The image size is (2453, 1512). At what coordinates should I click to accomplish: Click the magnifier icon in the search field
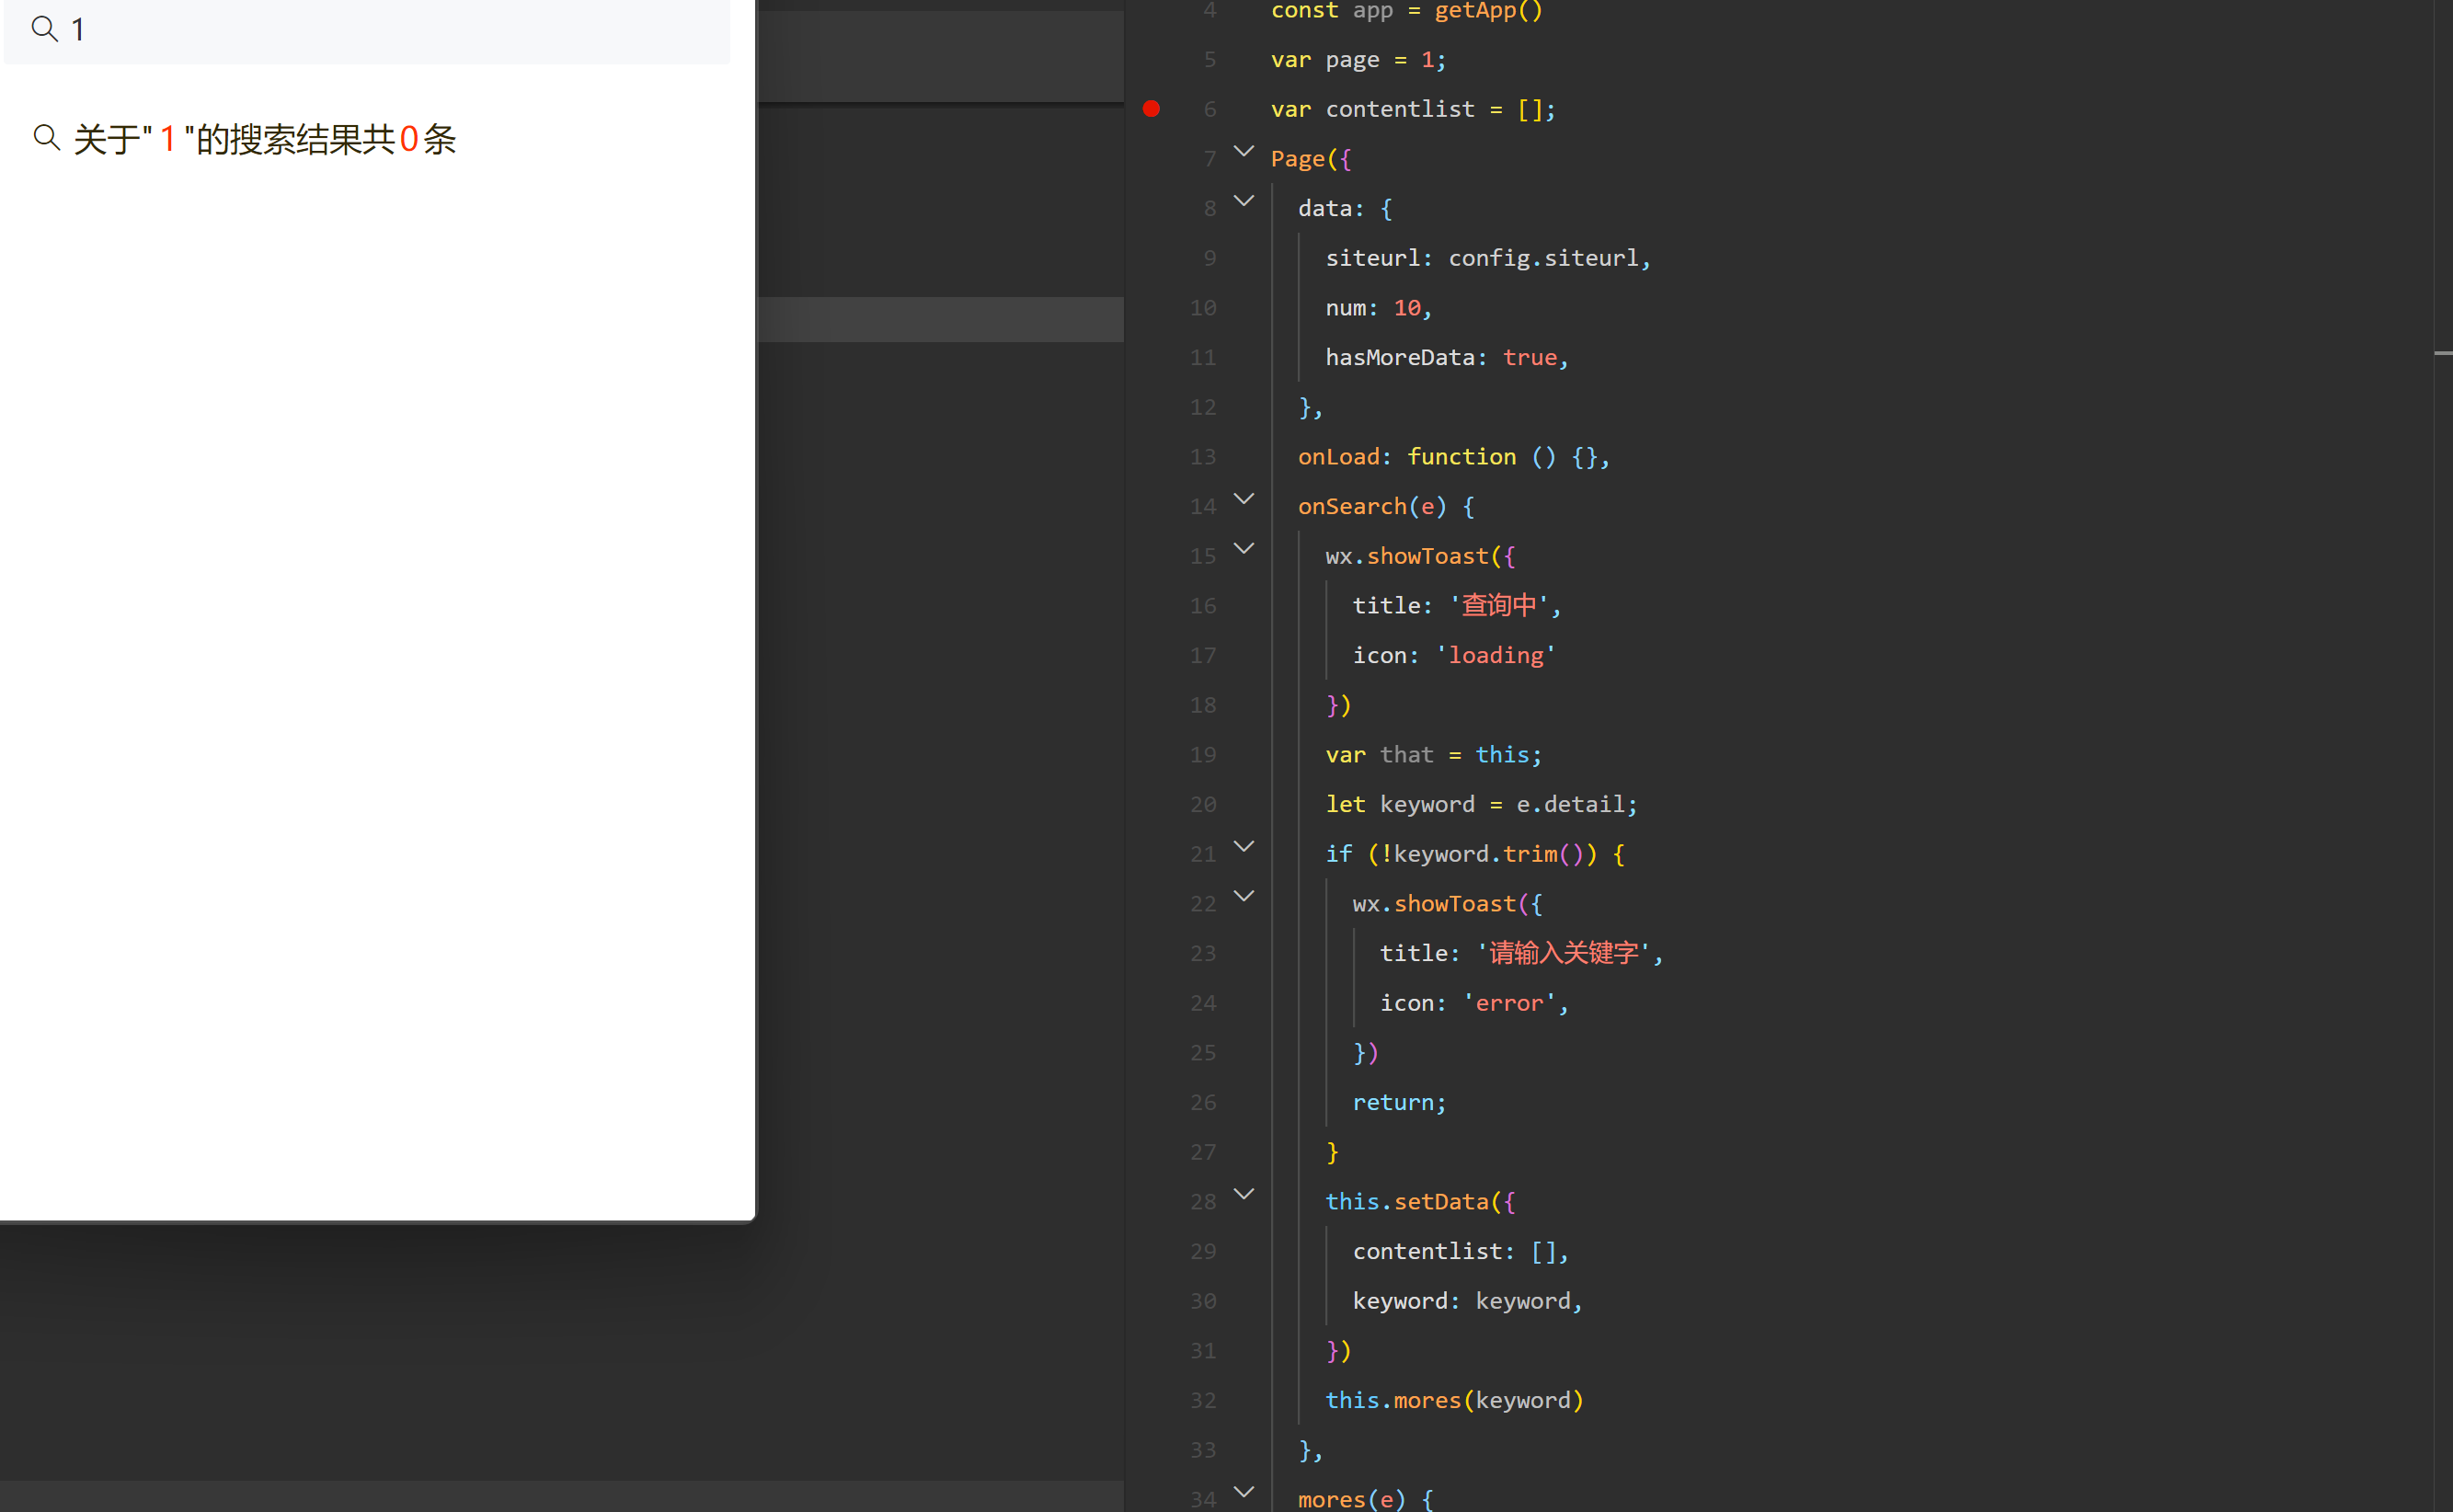[x=44, y=28]
